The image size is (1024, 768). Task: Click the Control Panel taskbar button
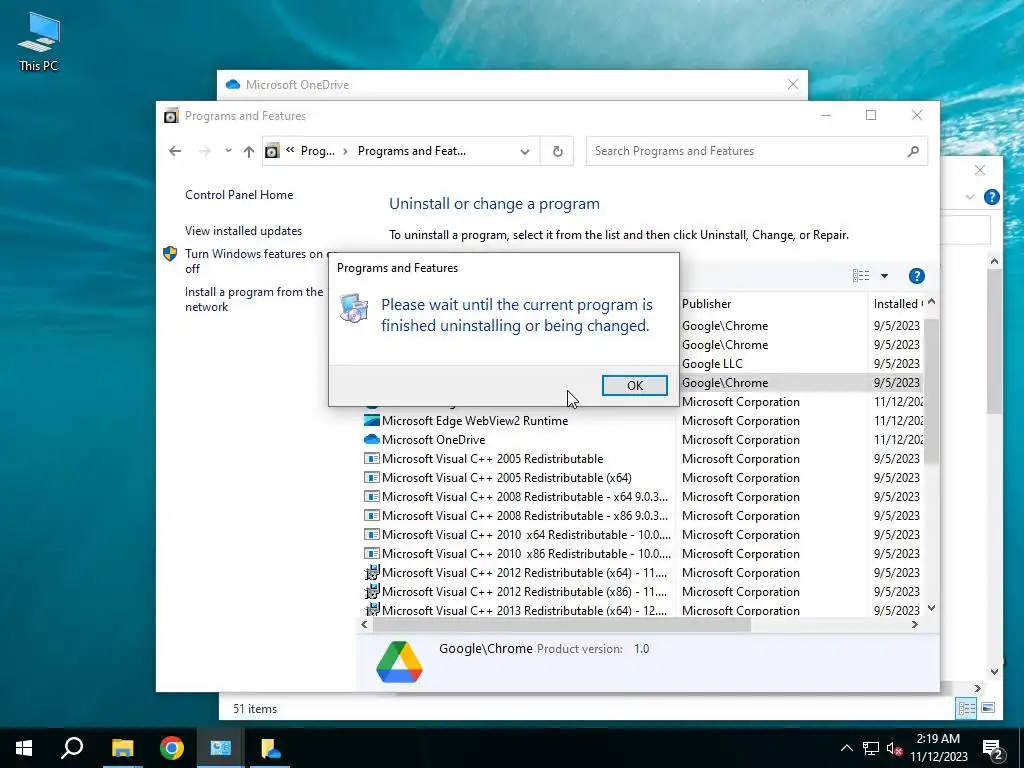pyautogui.click(x=221, y=748)
